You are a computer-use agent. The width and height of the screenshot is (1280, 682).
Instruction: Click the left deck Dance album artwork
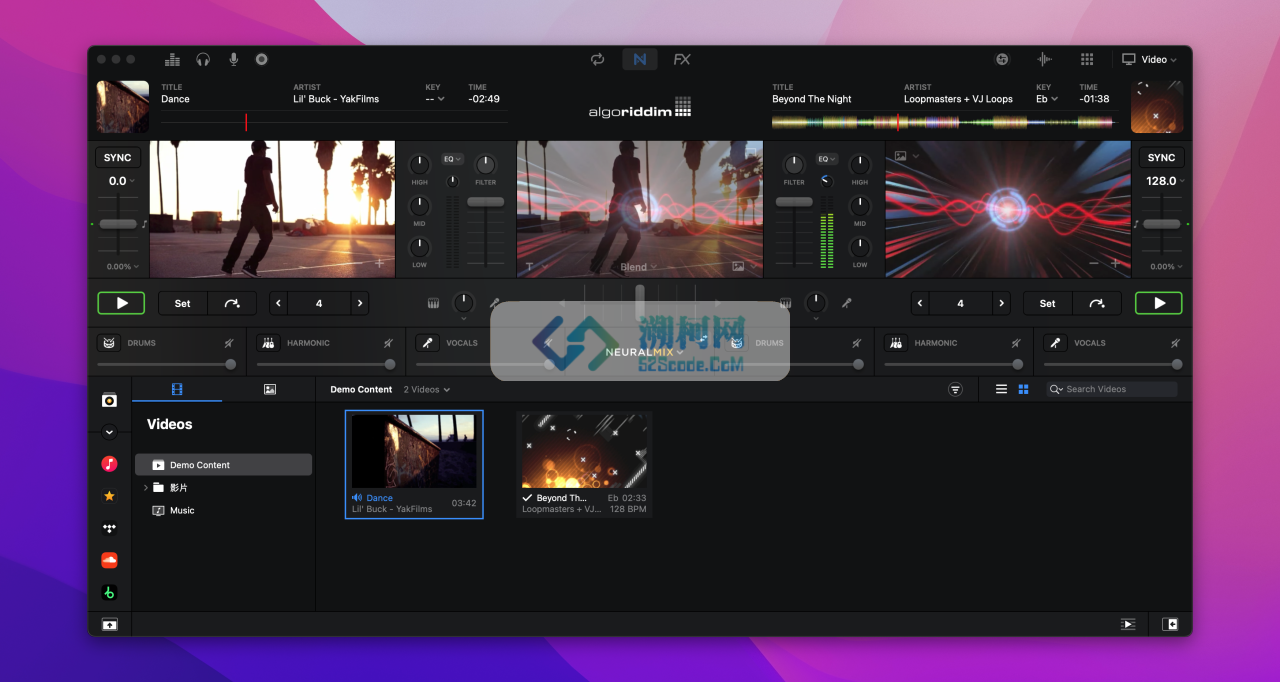tap(123, 107)
